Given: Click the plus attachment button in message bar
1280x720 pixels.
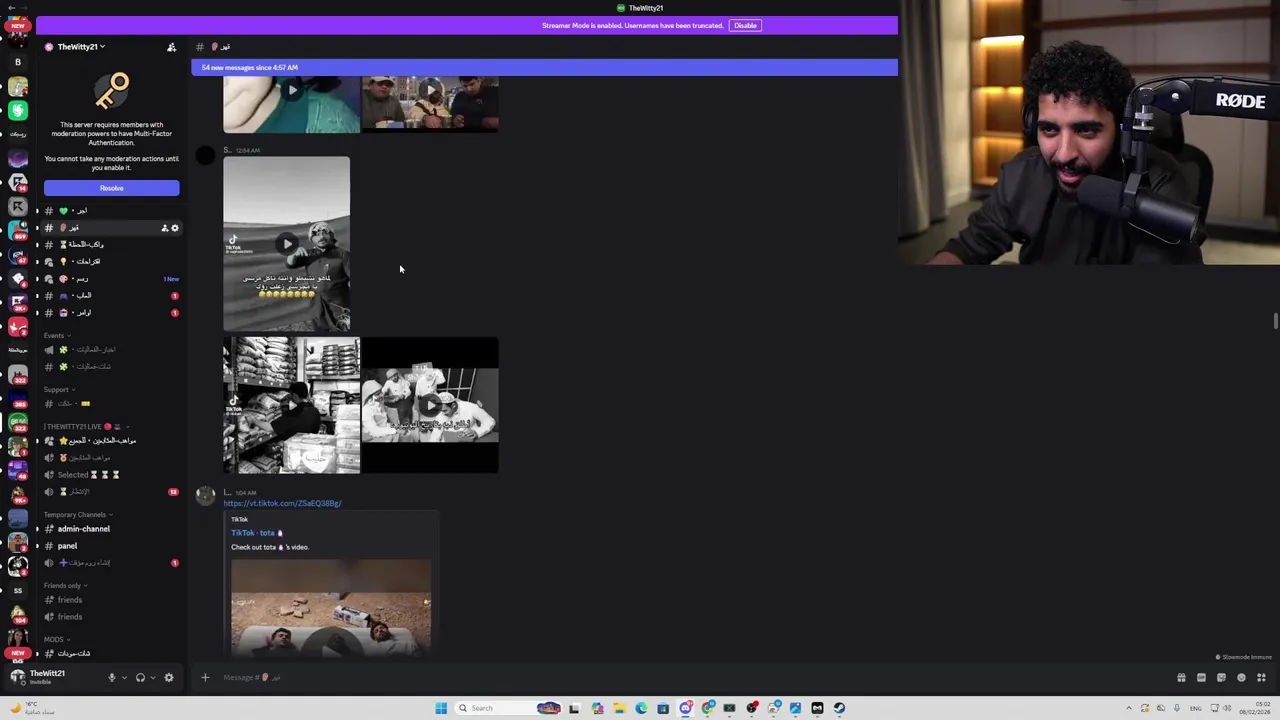Looking at the screenshot, I should point(205,677).
